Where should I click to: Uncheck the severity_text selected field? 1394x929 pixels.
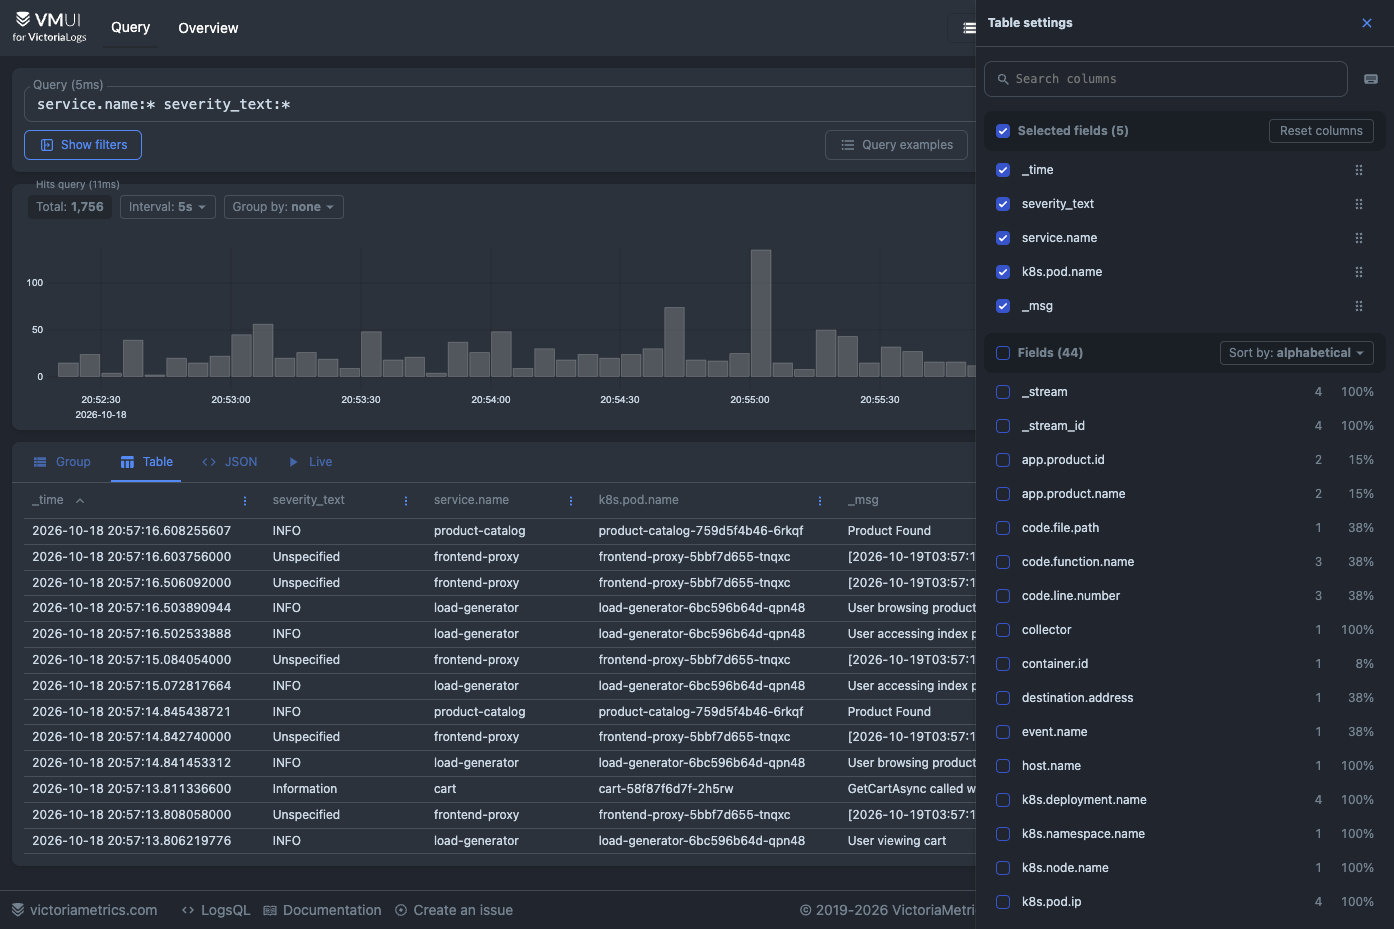coord(1003,204)
